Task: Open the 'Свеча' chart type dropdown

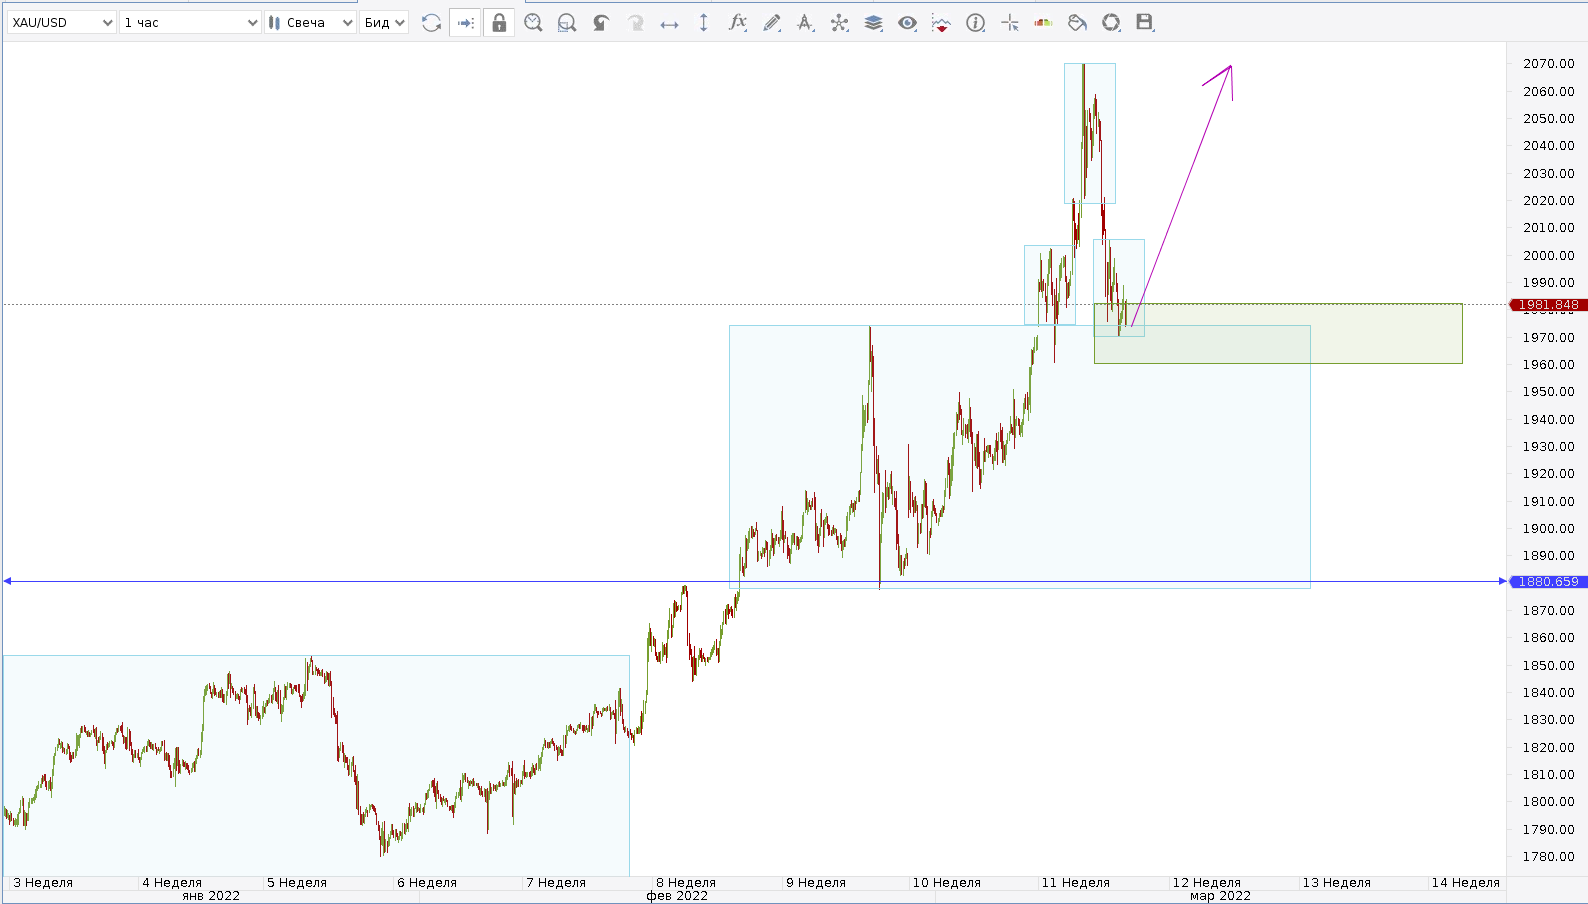Action: 311,22
